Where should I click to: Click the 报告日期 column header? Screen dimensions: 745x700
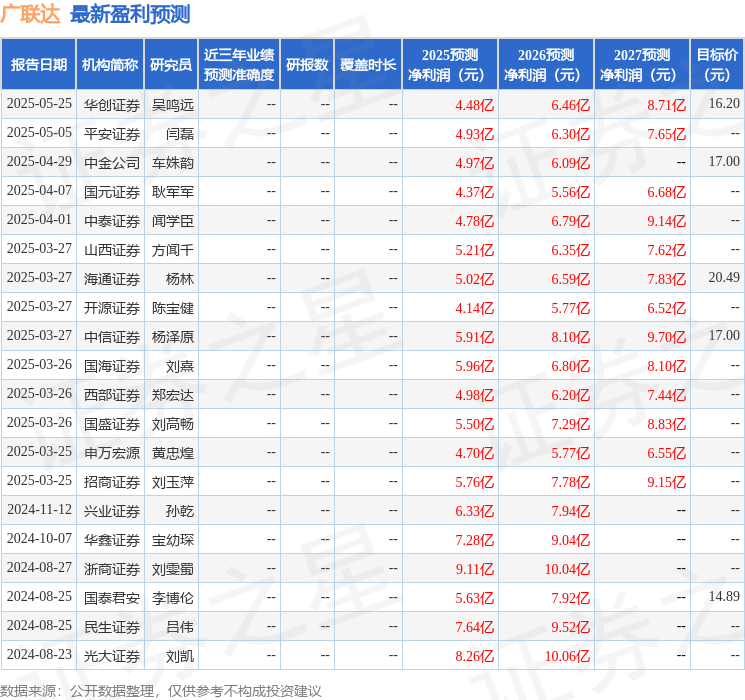[38, 65]
